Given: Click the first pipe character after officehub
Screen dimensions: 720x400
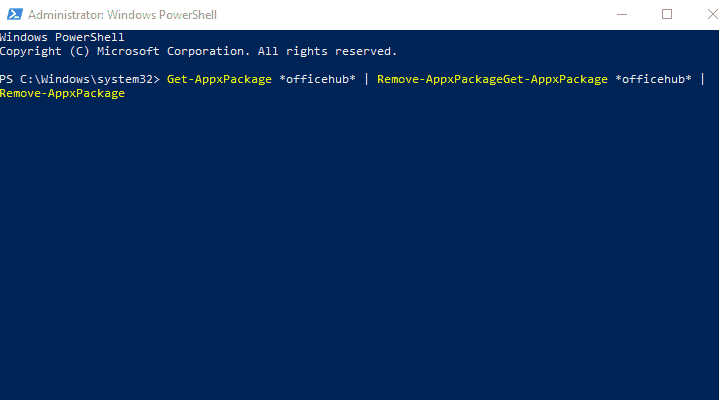Looking at the screenshot, I should point(366,79).
